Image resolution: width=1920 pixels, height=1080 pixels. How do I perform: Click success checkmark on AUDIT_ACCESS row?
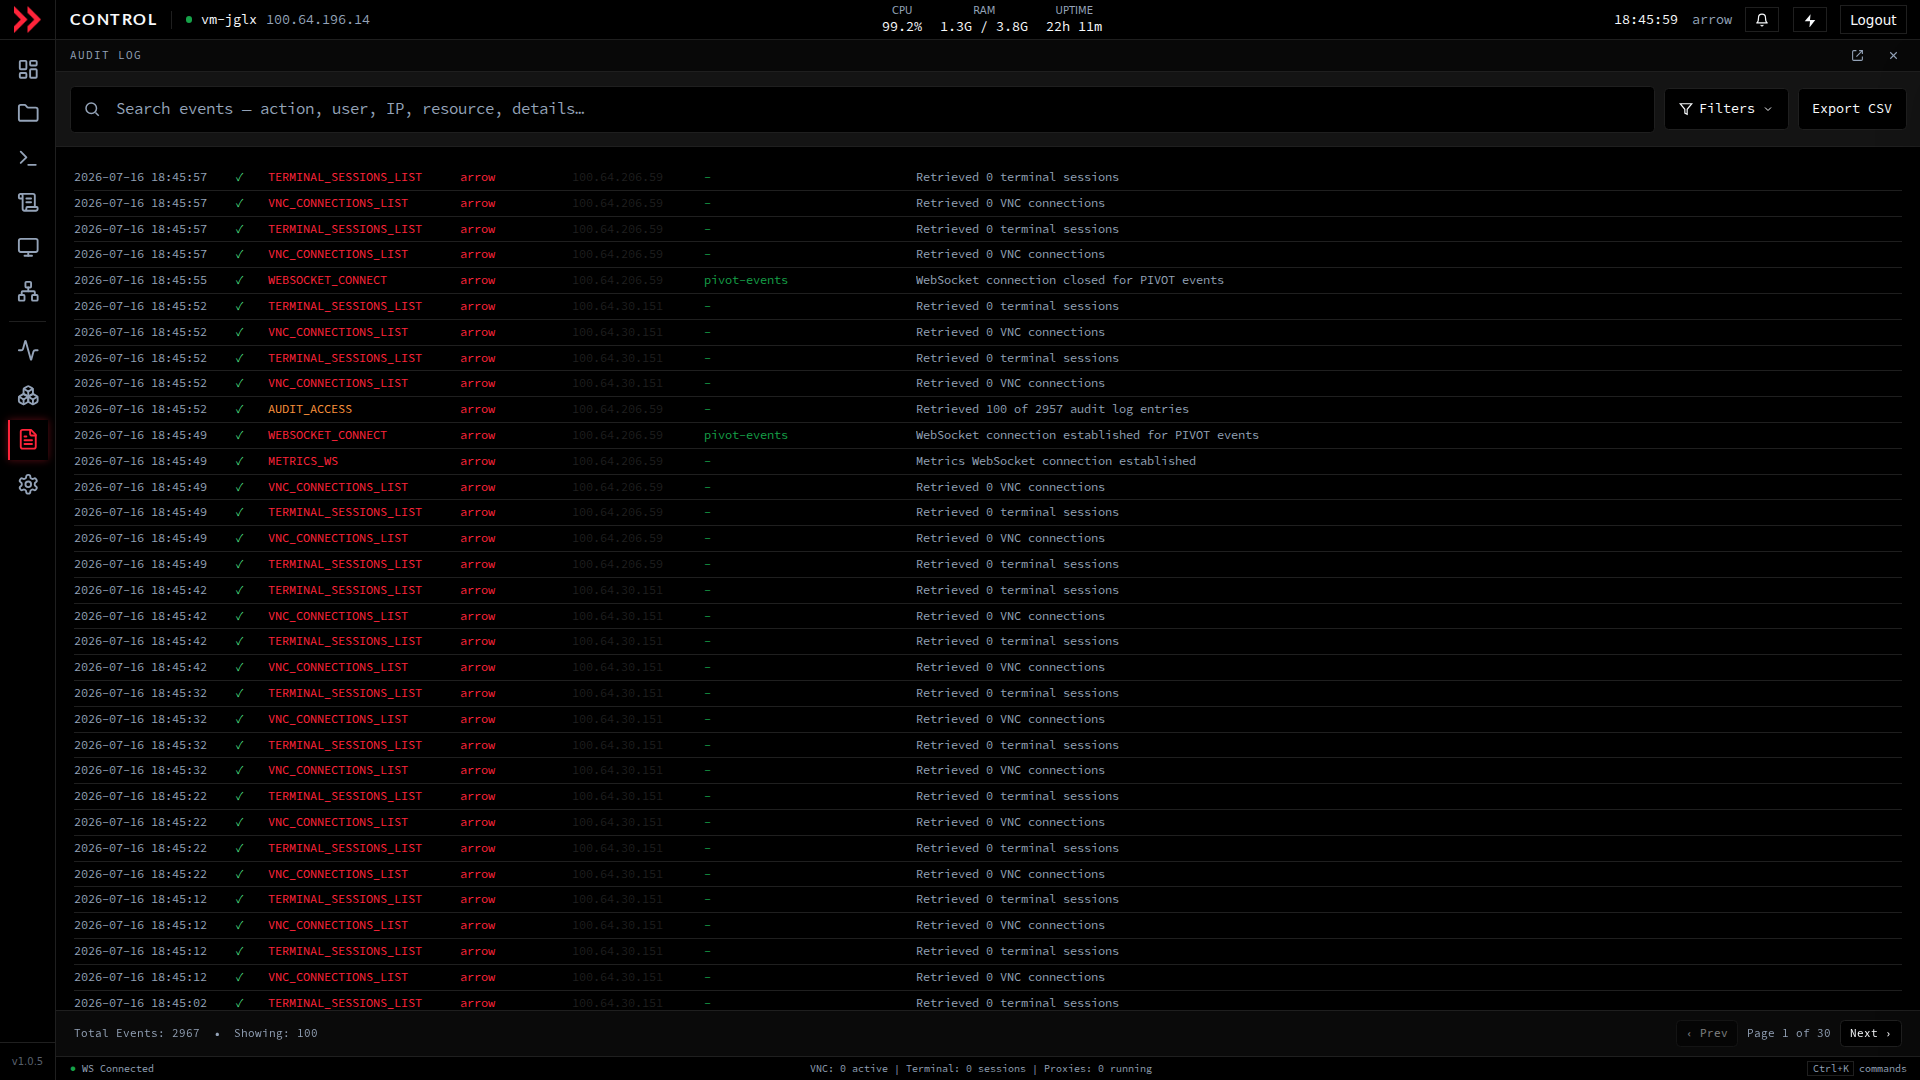(239, 409)
